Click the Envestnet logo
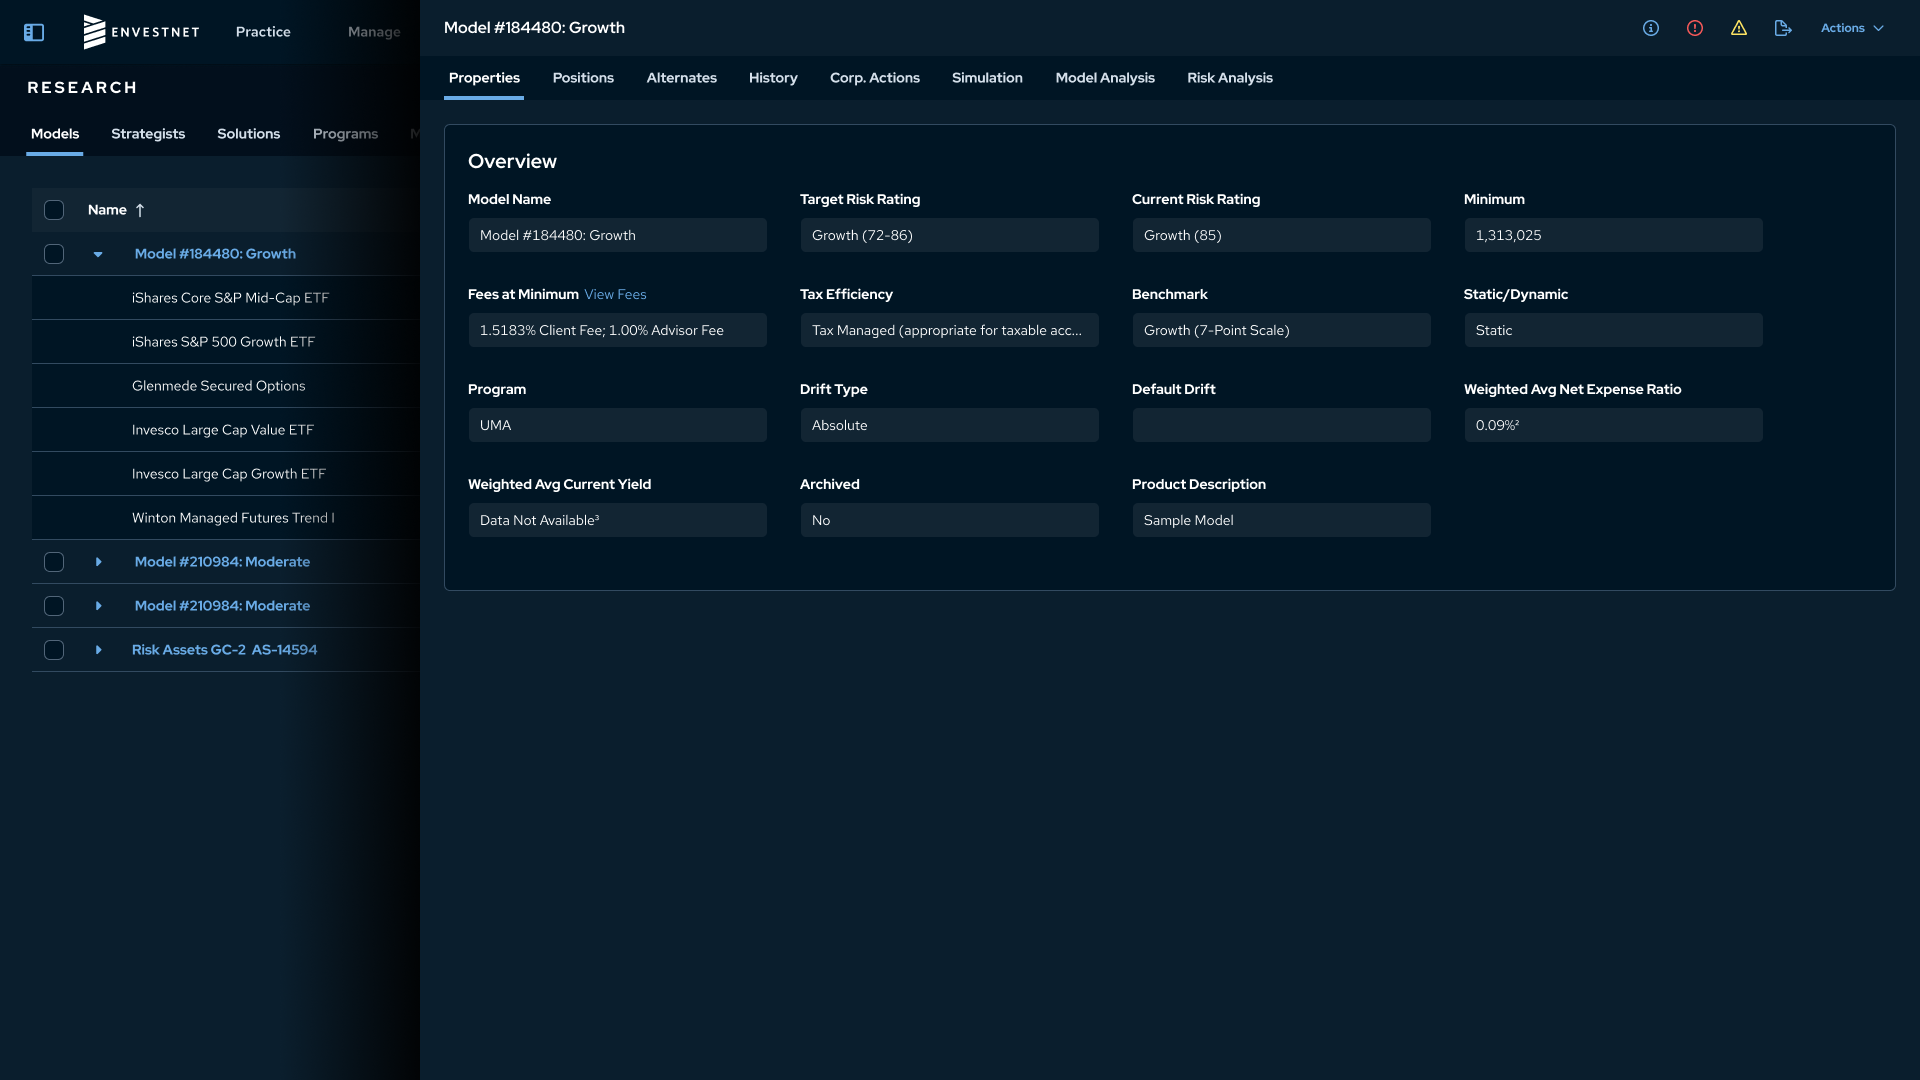The height and width of the screenshot is (1080, 1920). [x=141, y=32]
